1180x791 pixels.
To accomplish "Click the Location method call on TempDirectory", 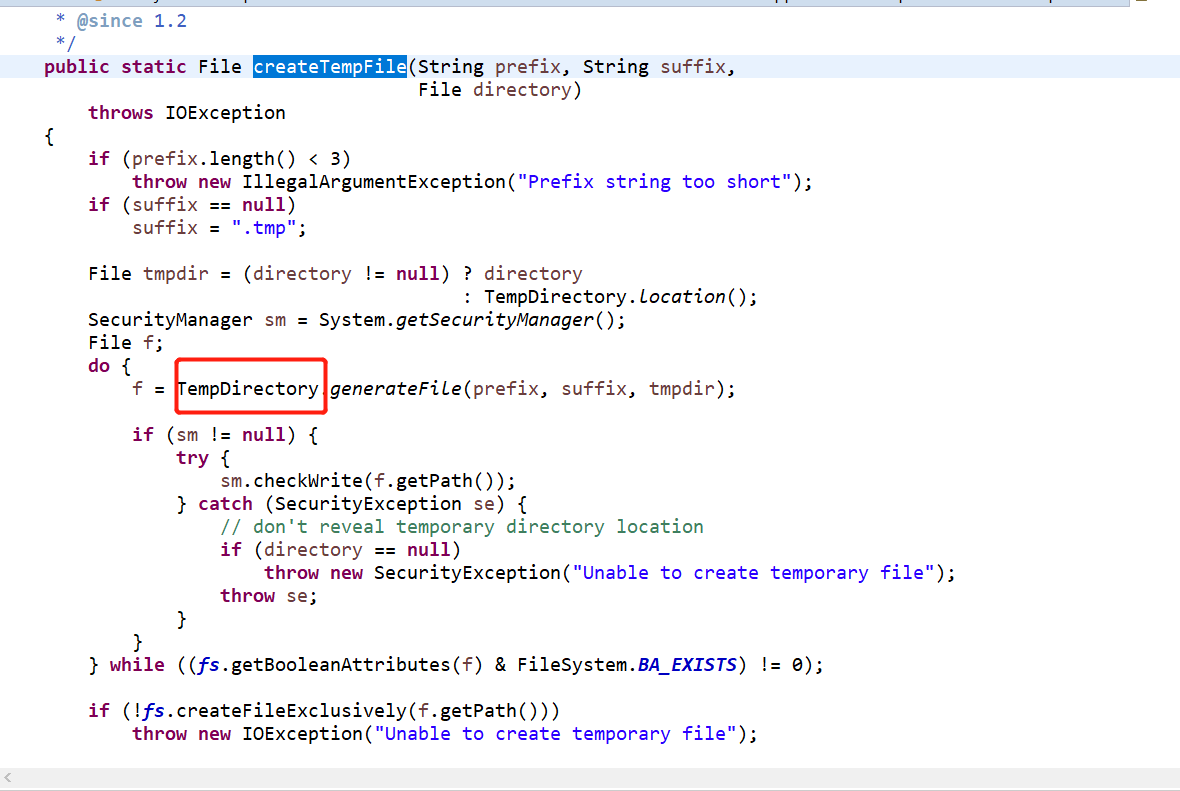I will [682, 296].
